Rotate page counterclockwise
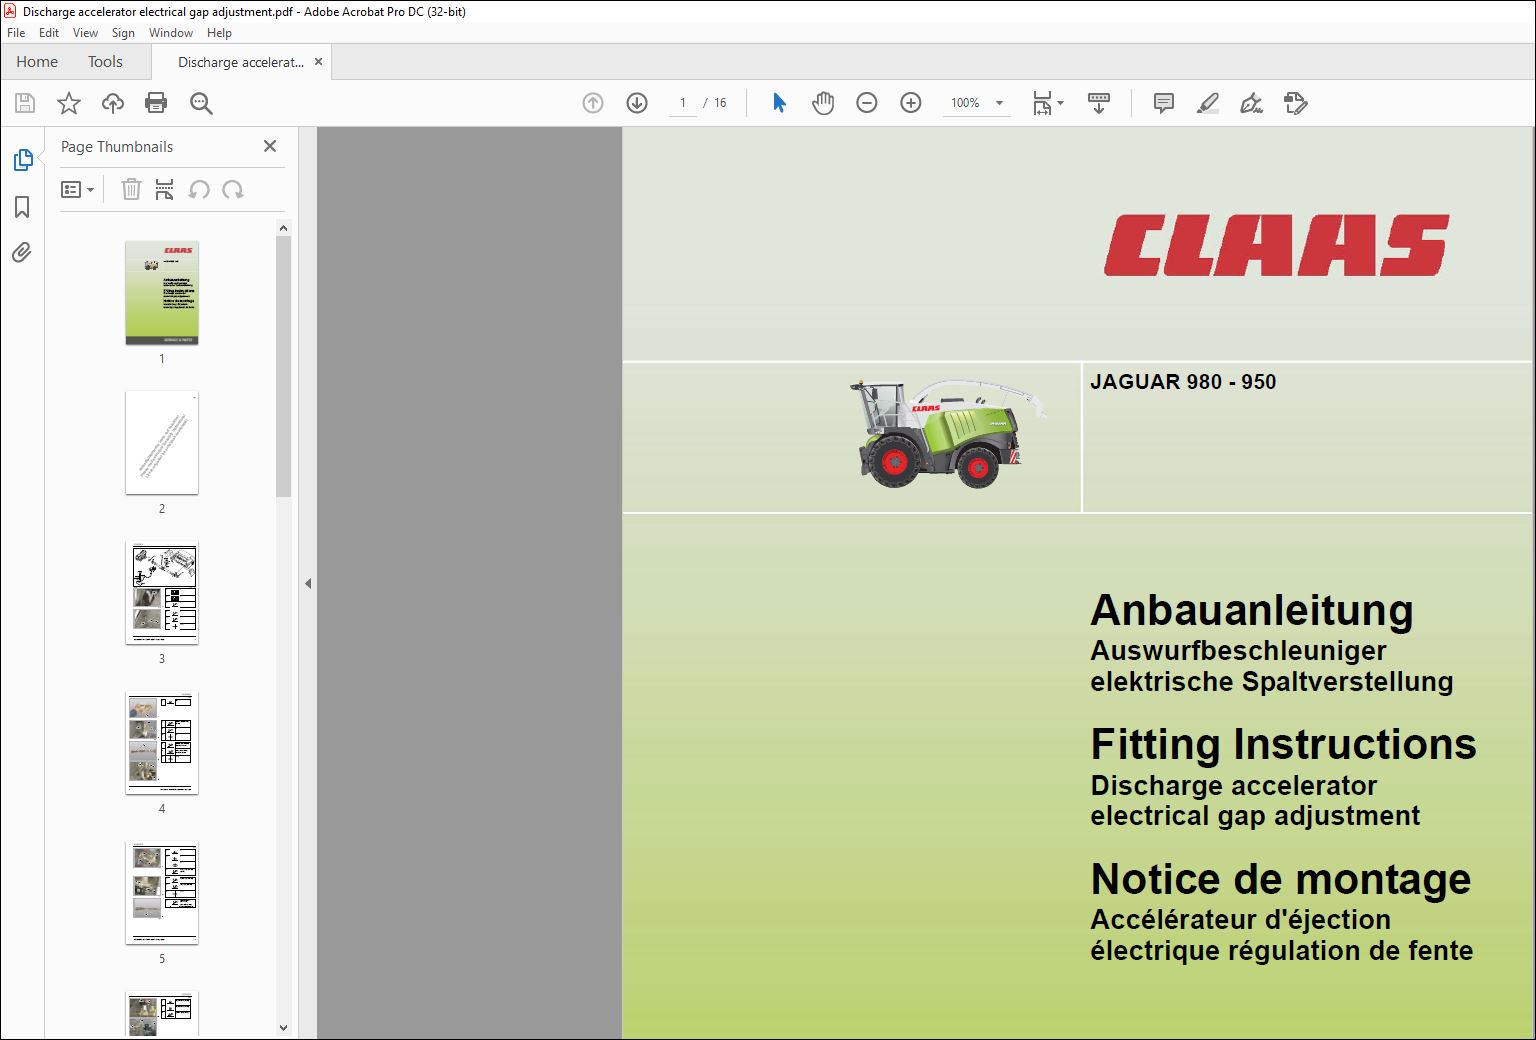 [x=199, y=190]
